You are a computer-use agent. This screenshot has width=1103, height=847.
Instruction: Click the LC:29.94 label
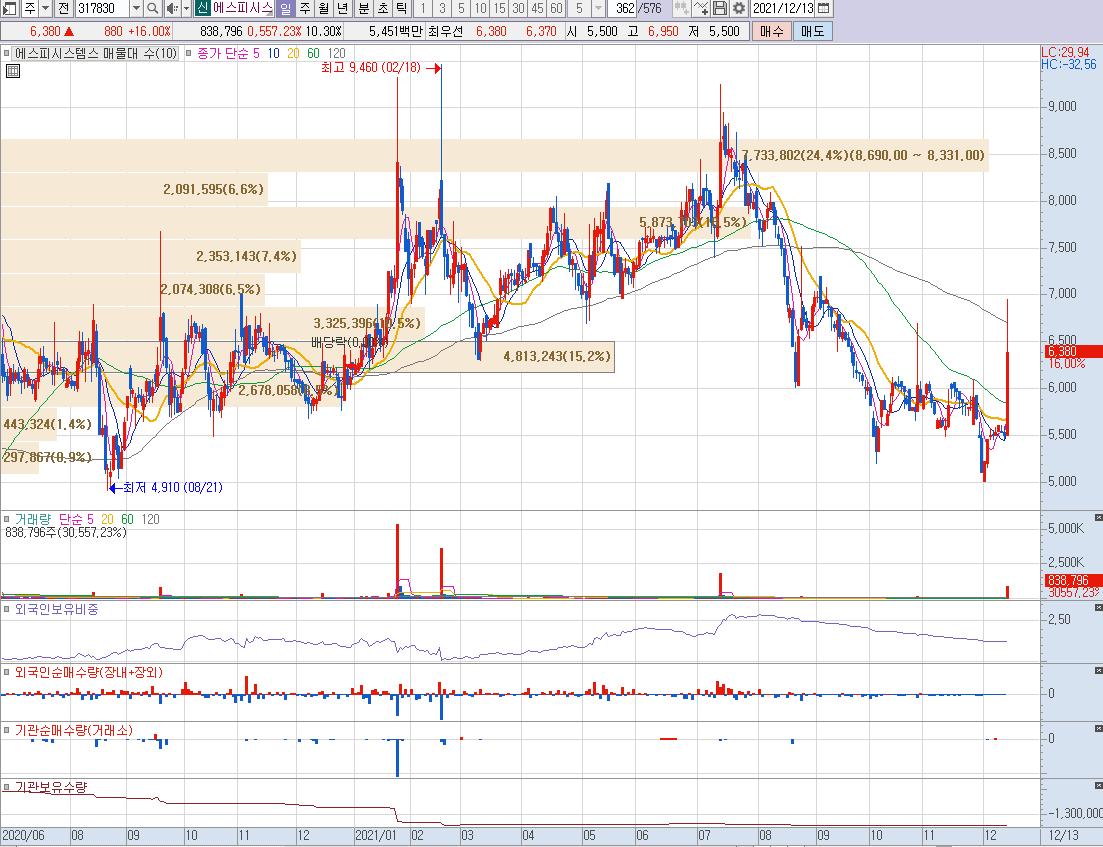(x=1065, y=53)
